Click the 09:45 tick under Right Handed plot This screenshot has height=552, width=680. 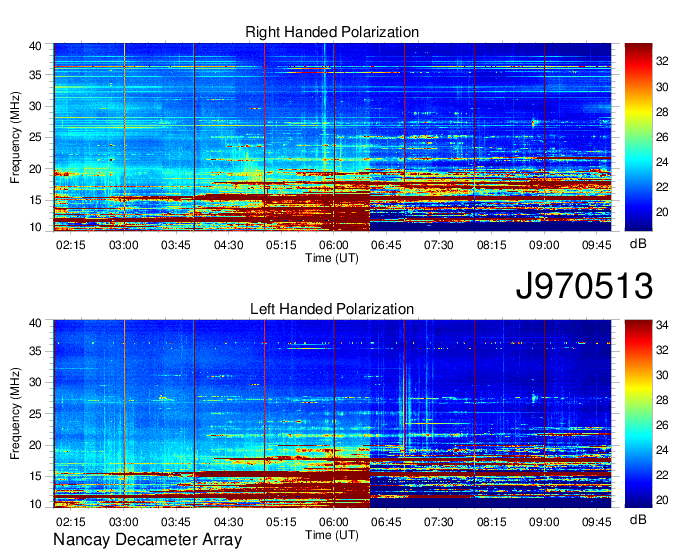[597, 245]
